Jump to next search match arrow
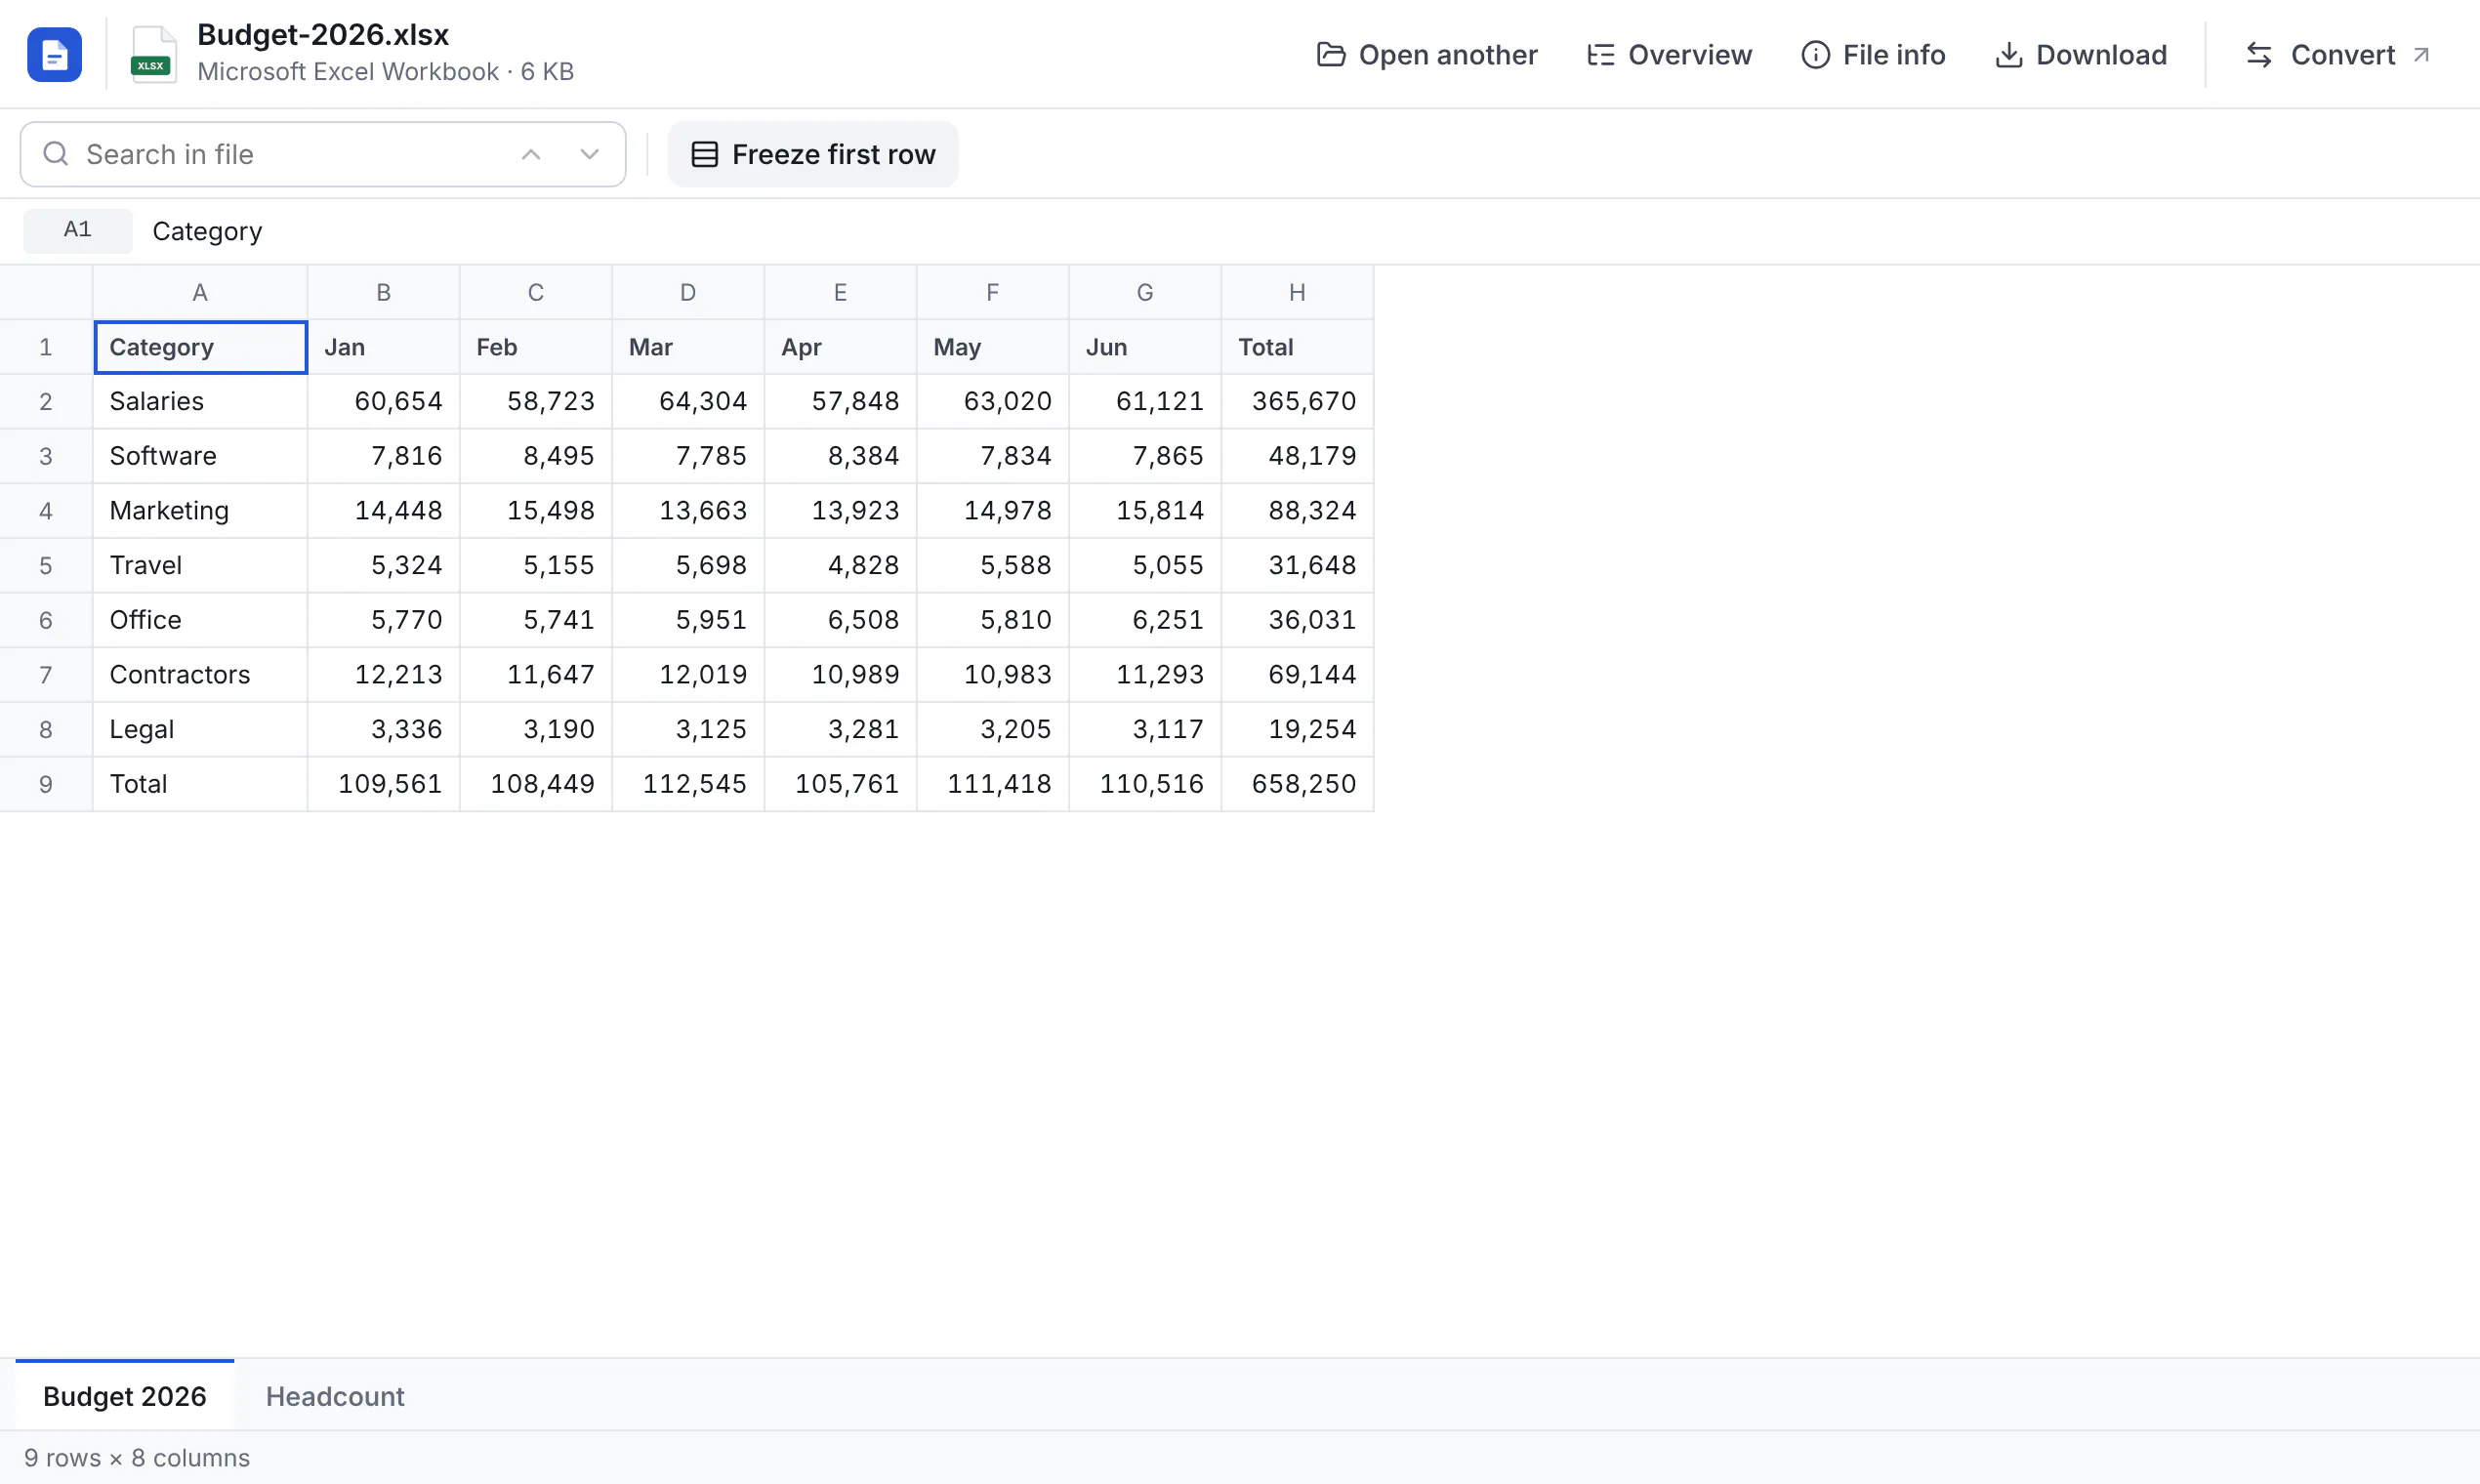2480x1484 pixels. pos(589,154)
